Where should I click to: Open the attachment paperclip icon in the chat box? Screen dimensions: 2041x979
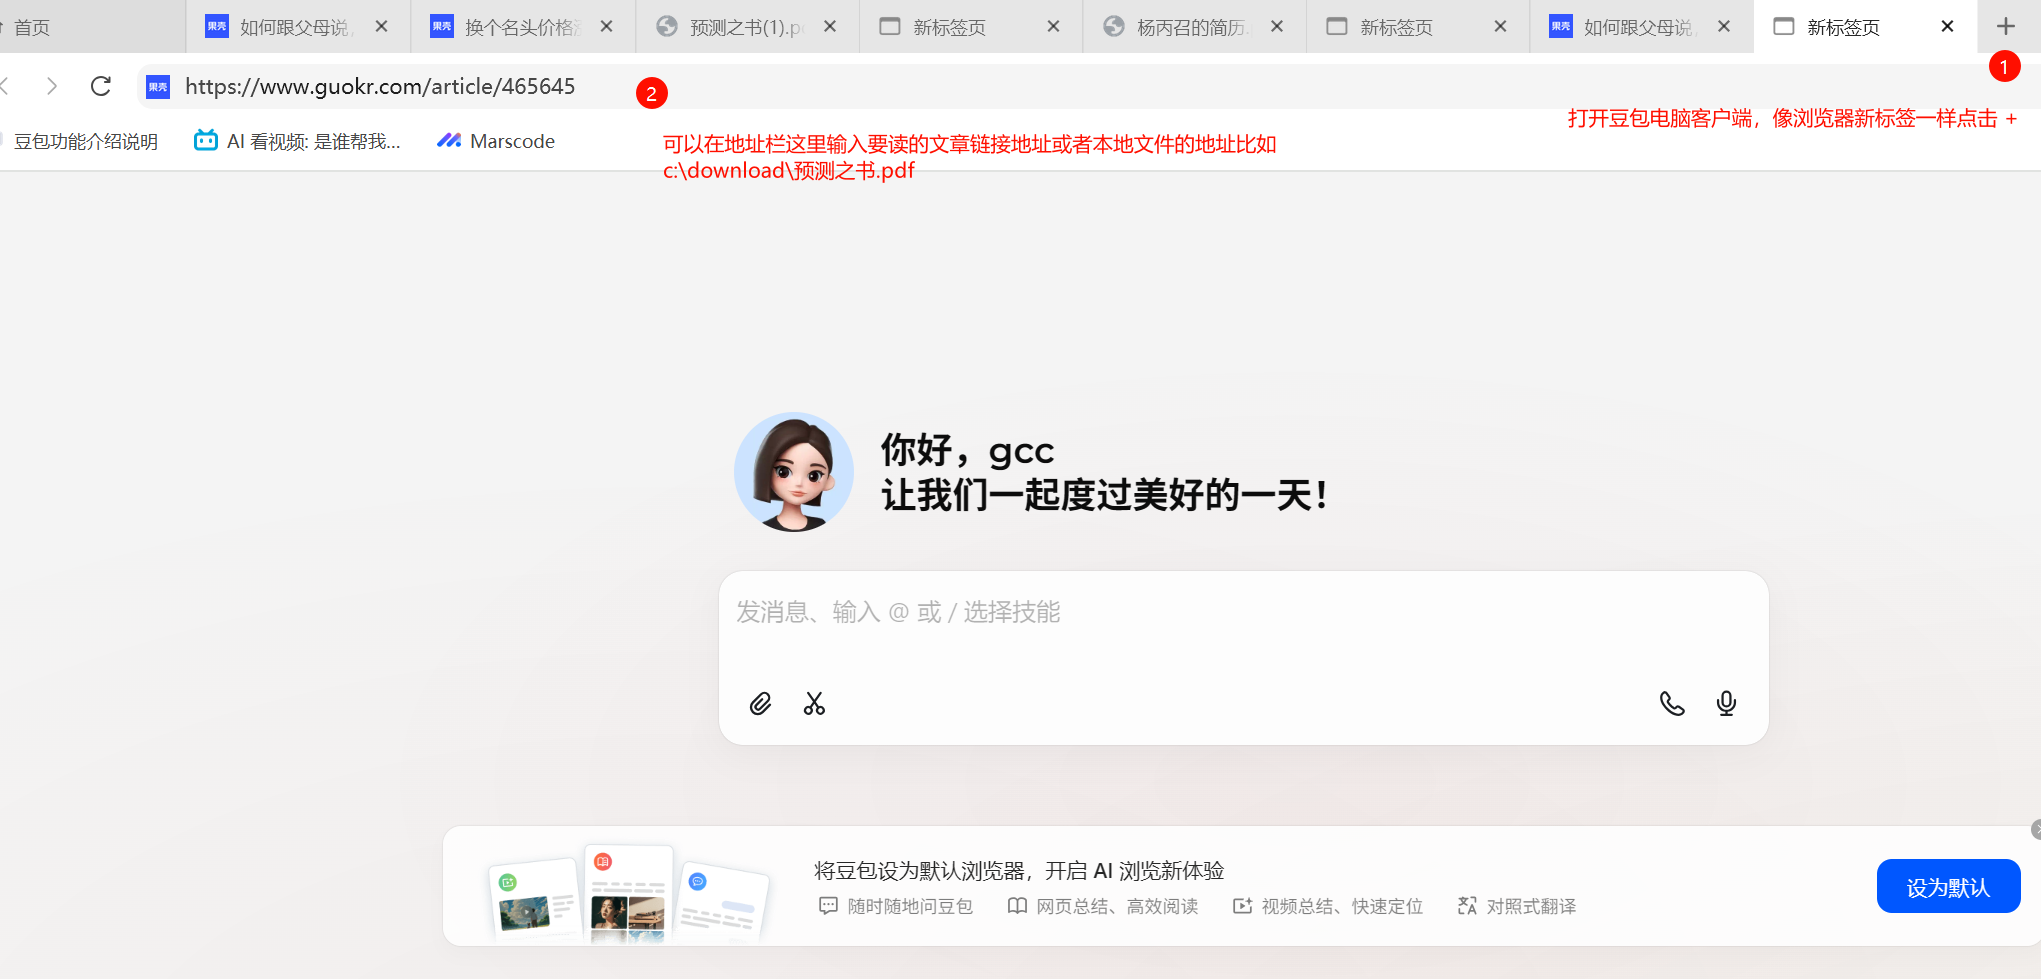pyautogui.click(x=760, y=703)
